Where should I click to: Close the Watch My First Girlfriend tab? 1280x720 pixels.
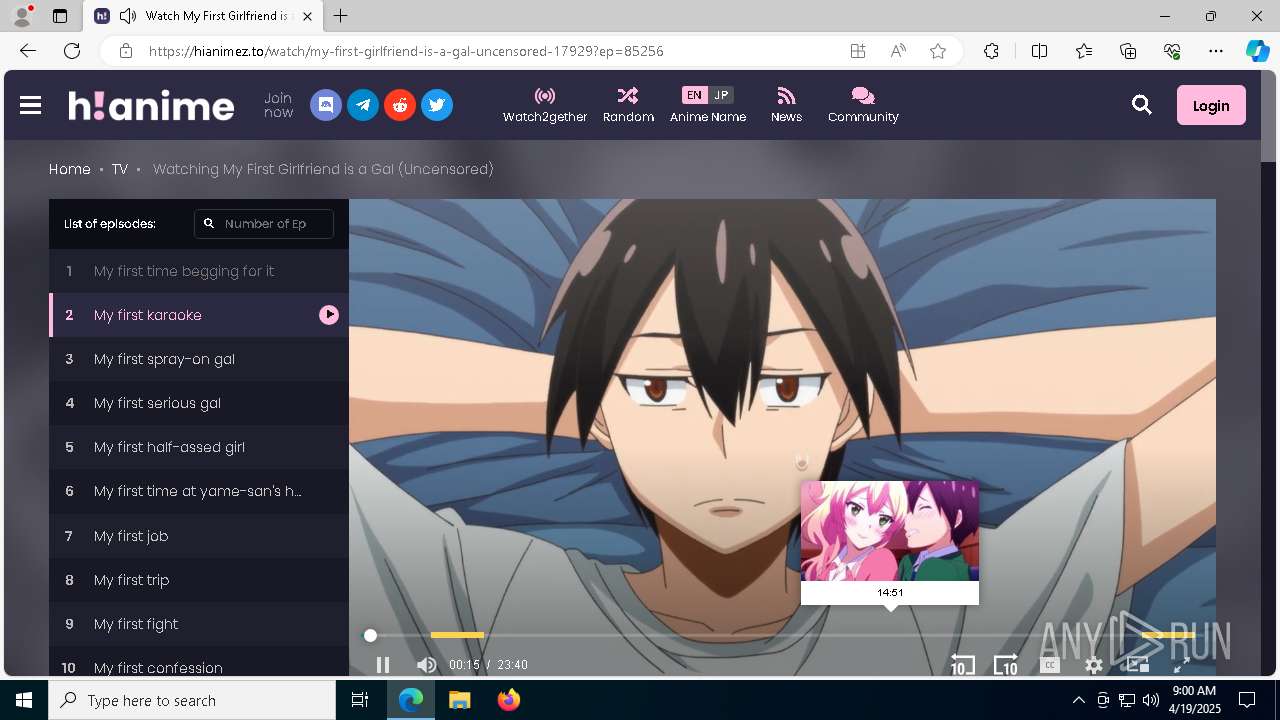point(308,16)
